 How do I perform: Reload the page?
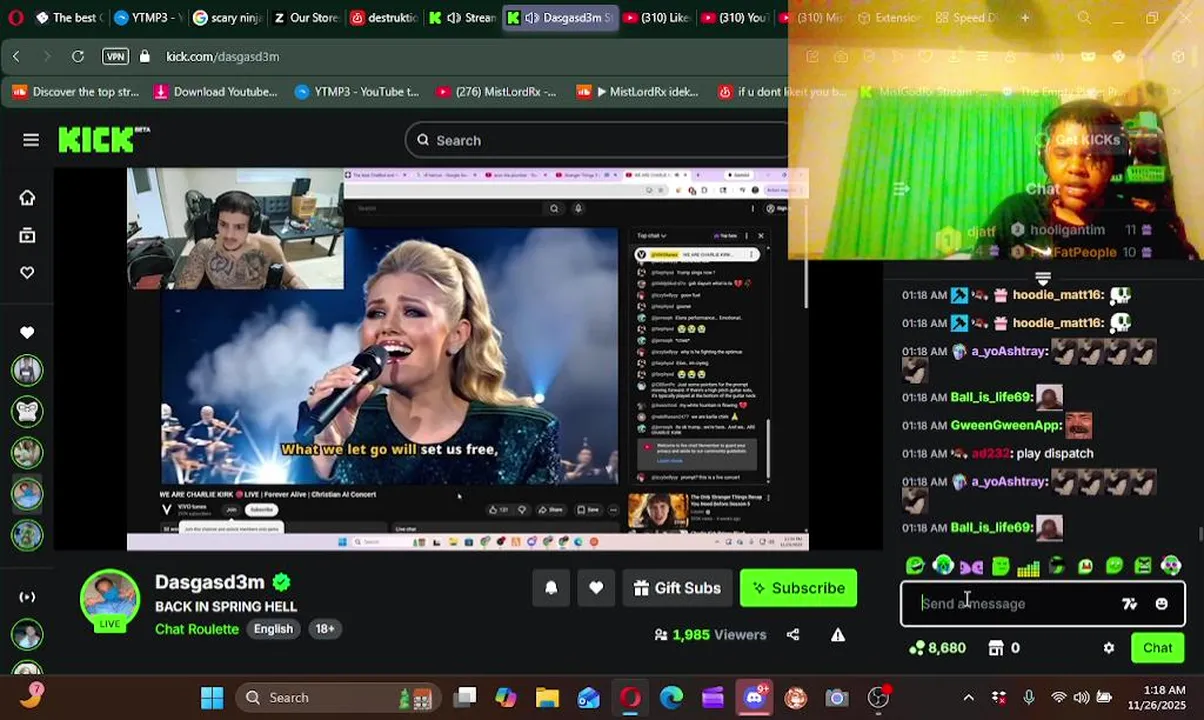coord(78,57)
